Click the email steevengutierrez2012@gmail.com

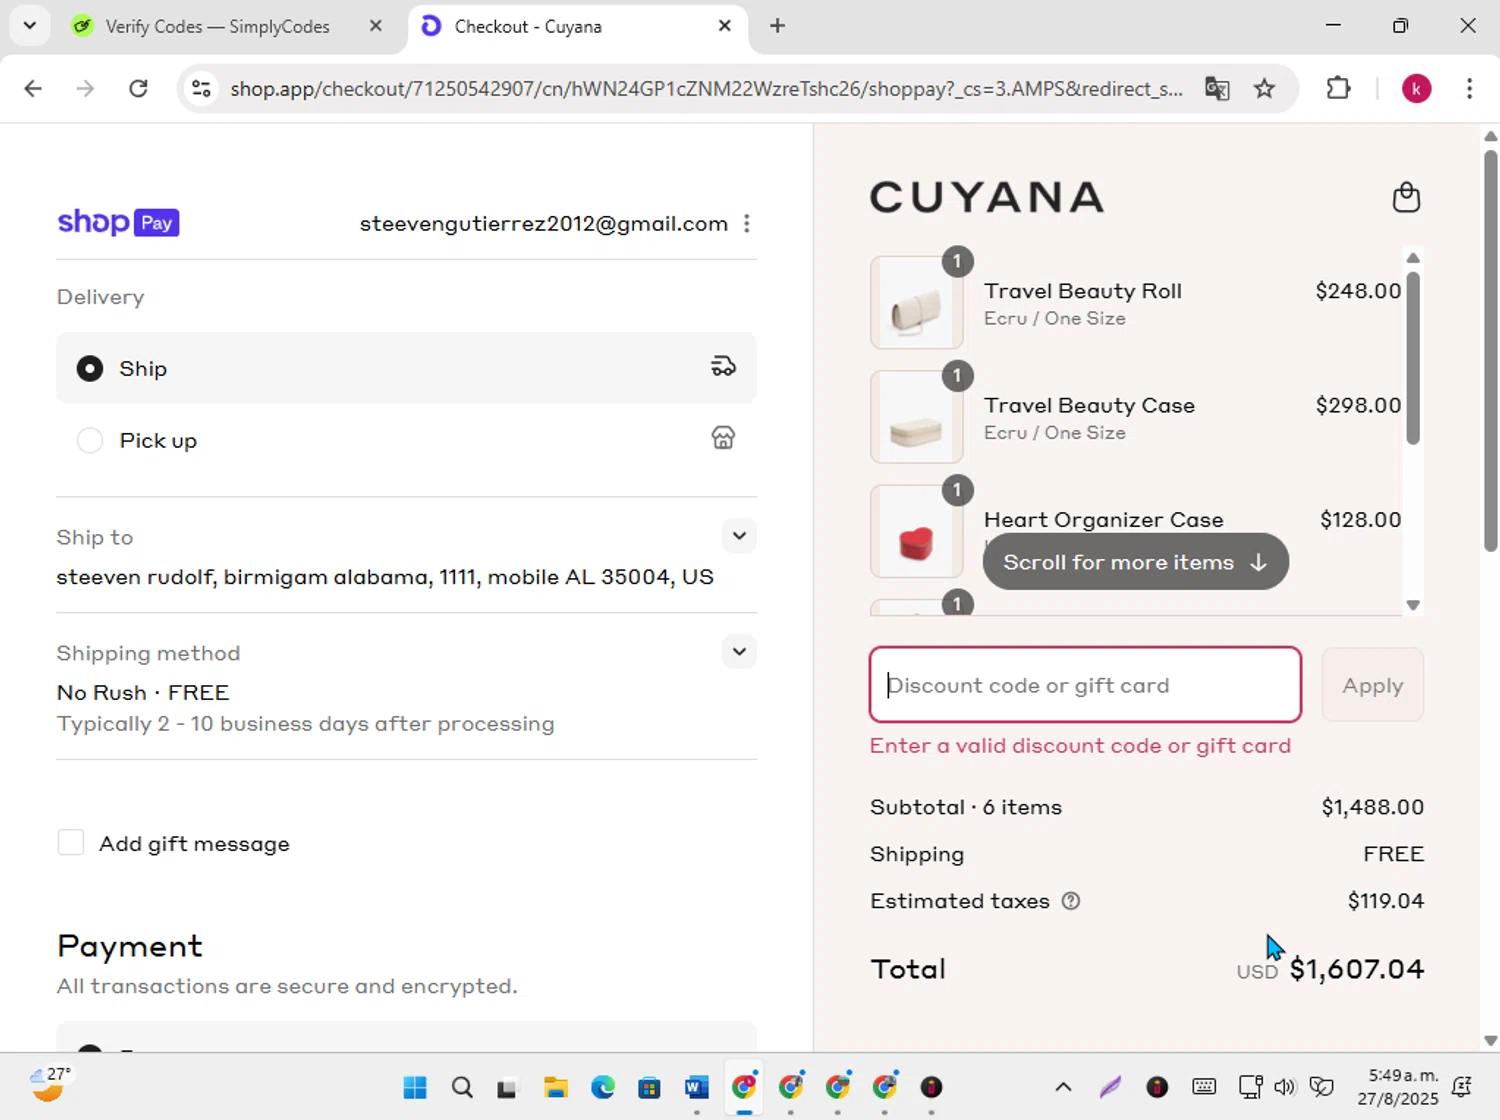click(x=544, y=224)
